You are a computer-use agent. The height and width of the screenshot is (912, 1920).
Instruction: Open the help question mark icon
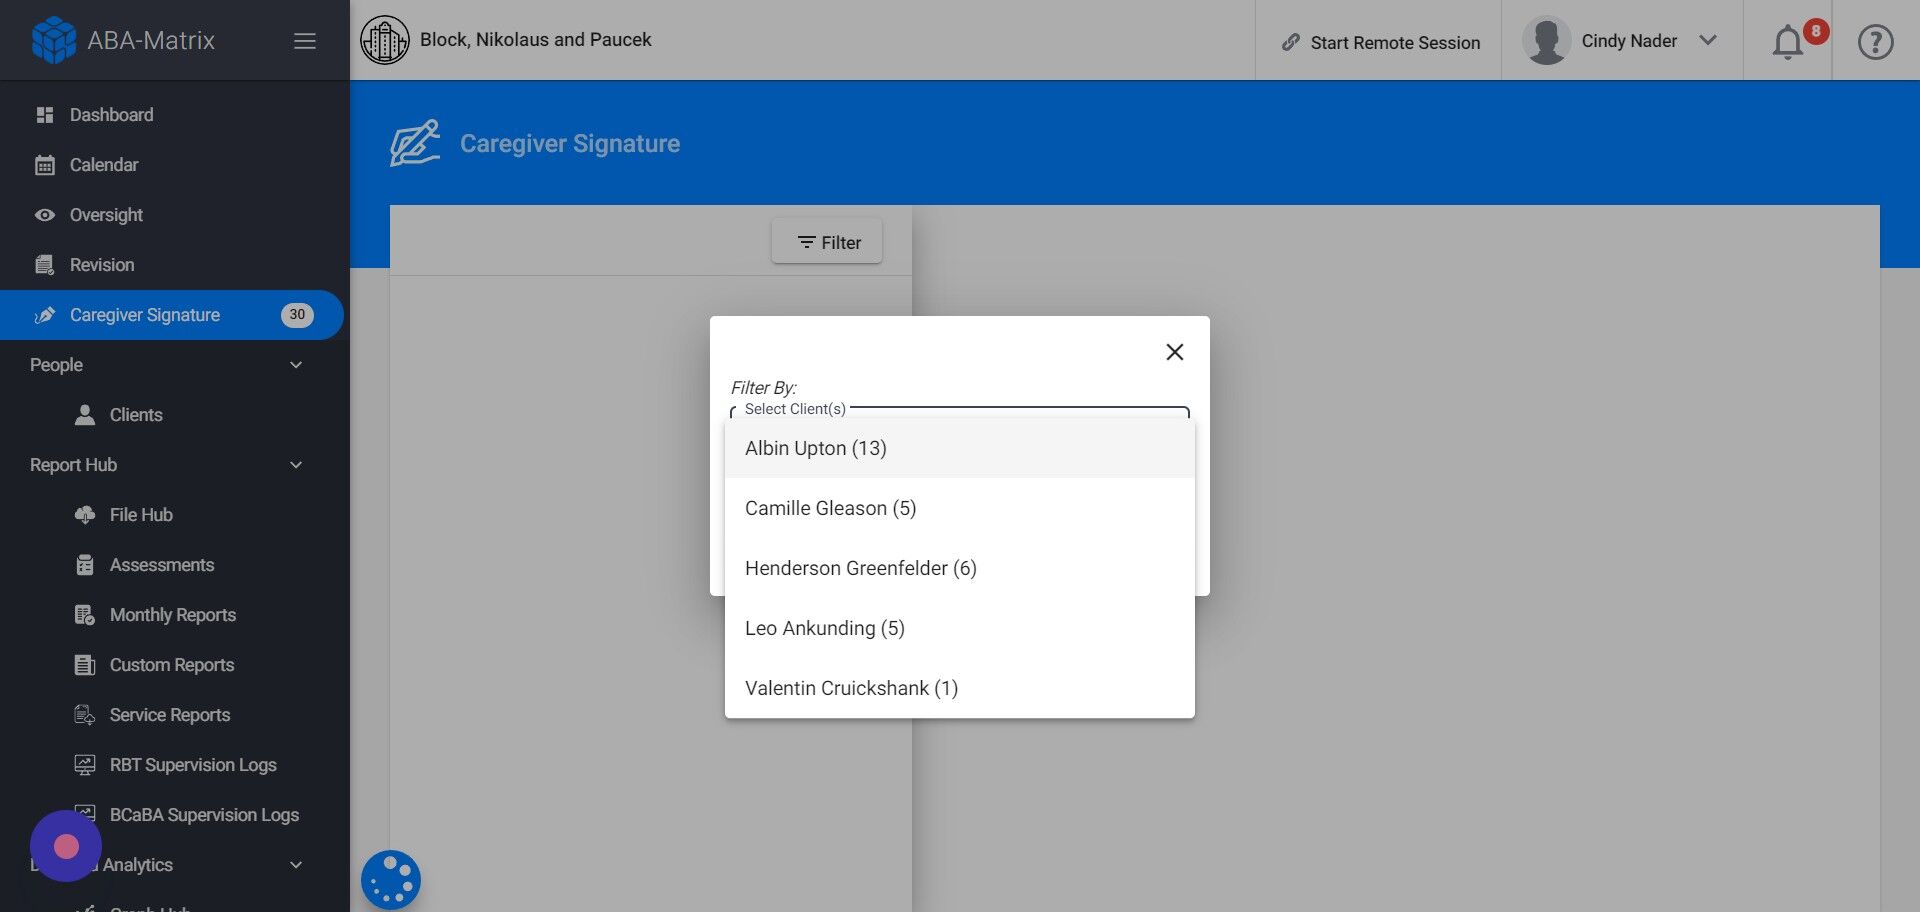point(1875,42)
